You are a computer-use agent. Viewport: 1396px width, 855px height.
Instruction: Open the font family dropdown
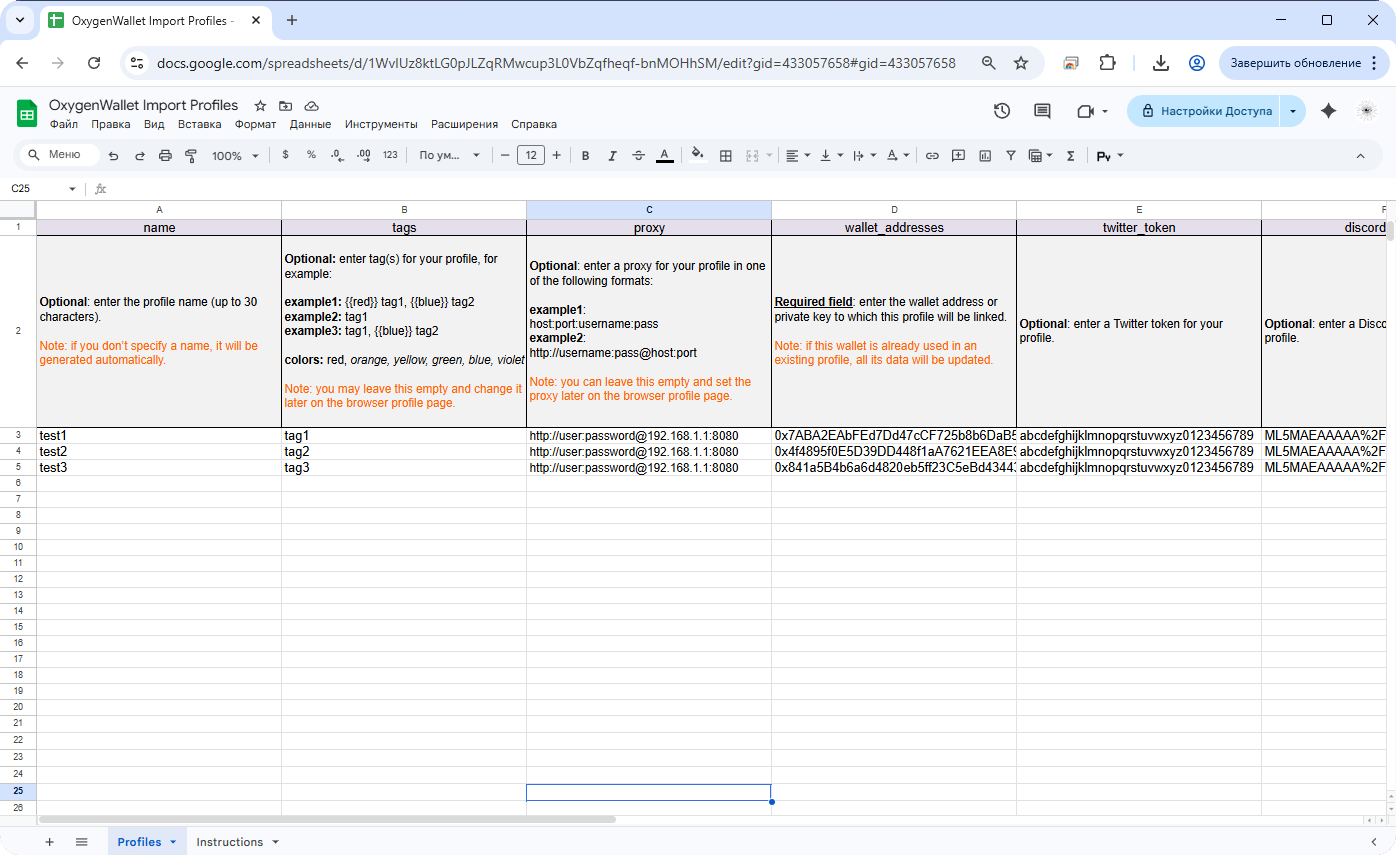(450, 155)
